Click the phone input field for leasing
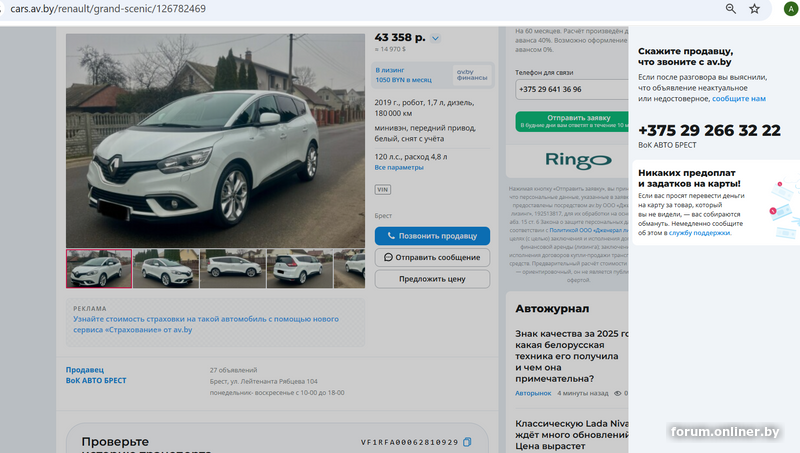 click(572, 89)
